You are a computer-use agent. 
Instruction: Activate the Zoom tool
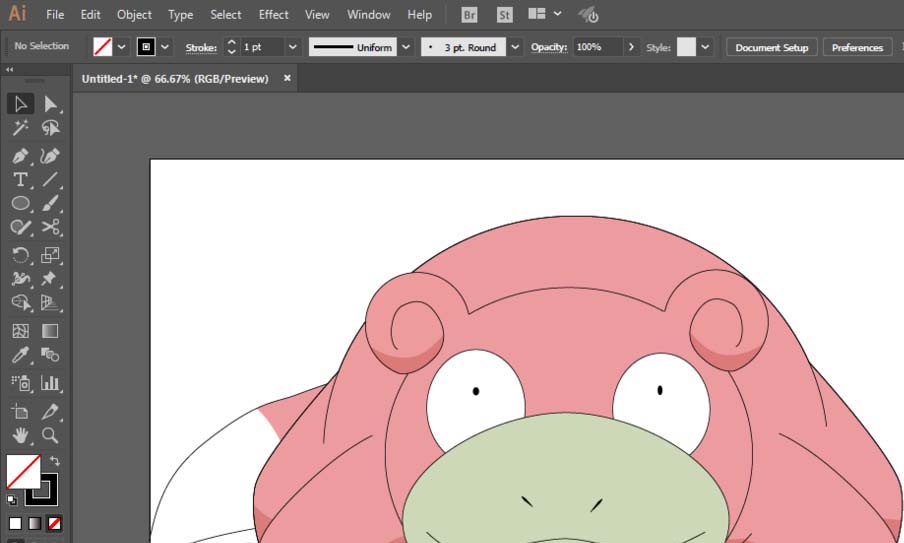pos(50,436)
